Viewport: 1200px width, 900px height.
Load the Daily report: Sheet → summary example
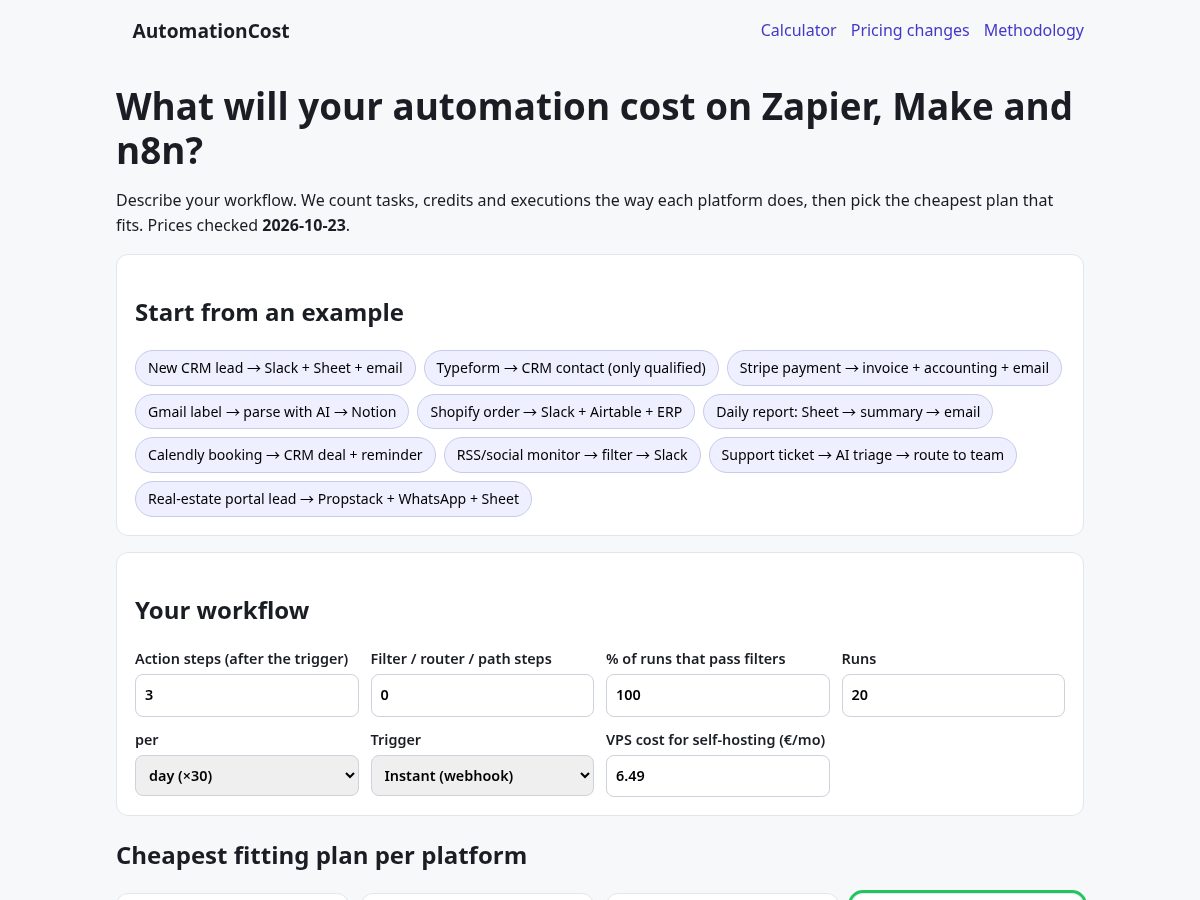(x=848, y=412)
